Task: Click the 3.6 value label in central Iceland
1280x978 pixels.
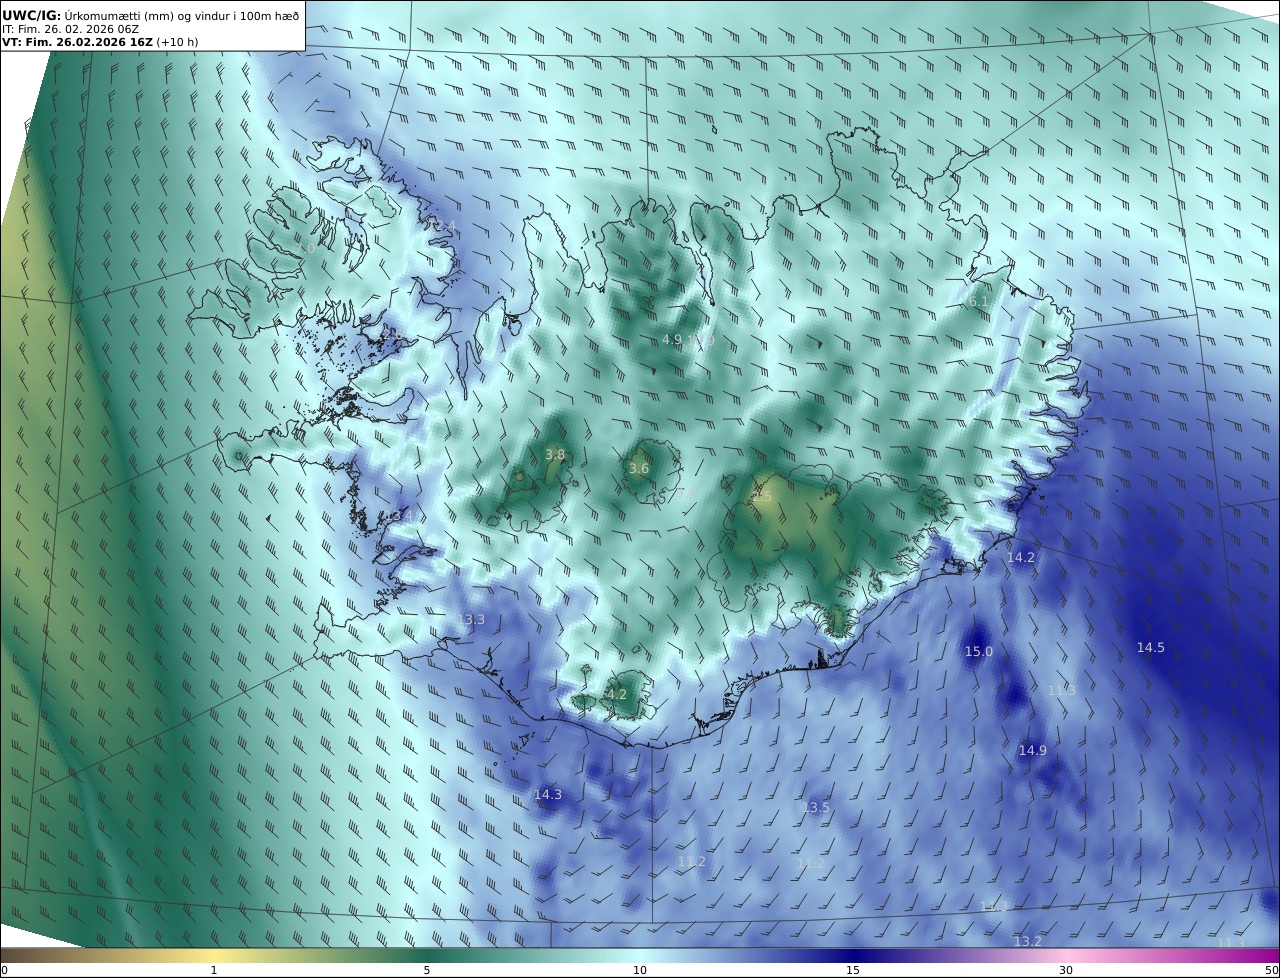Action: point(638,468)
